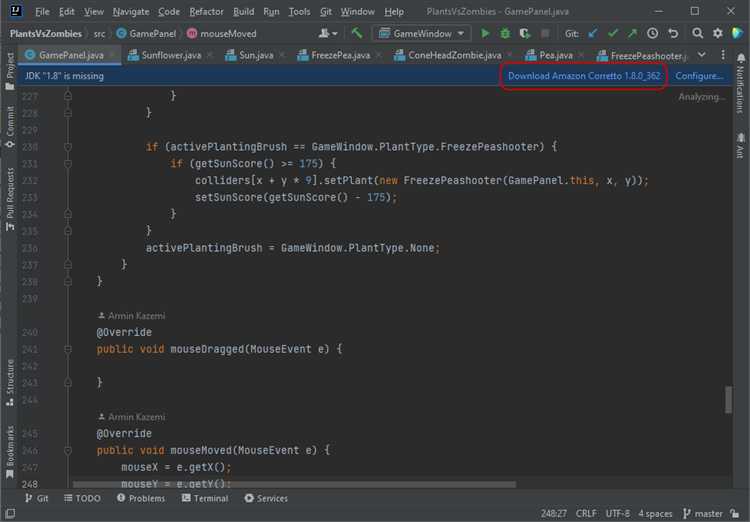Open IDE settings gear icon
The image size is (750, 522).
coord(717,33)
